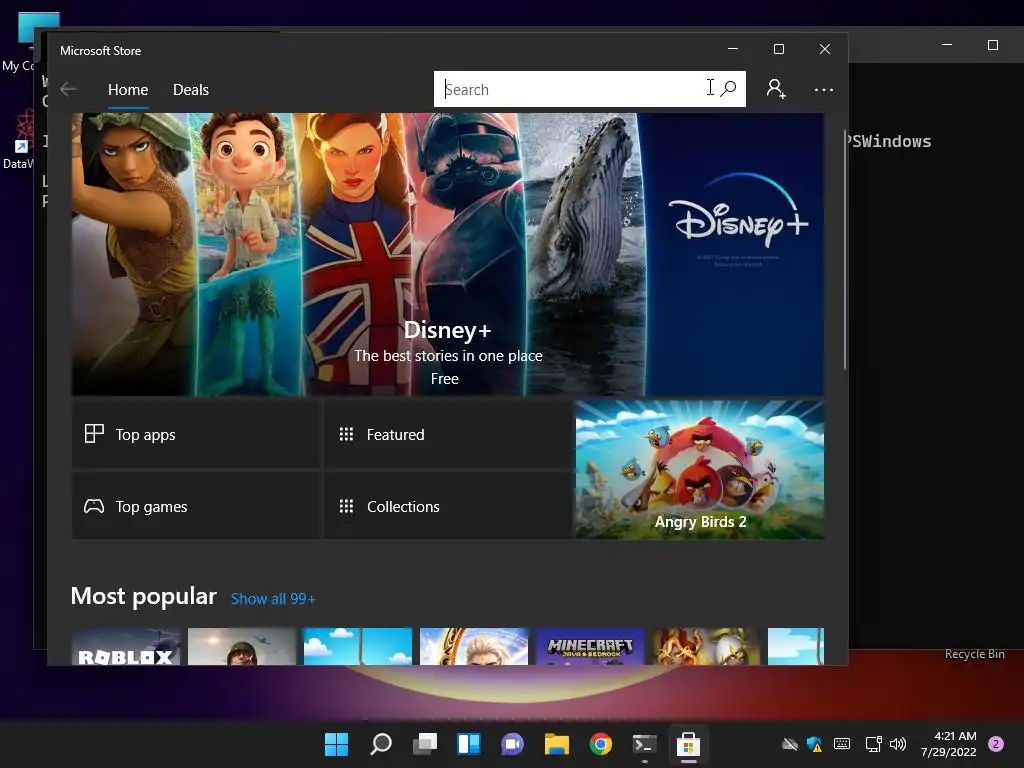Open the notification badge showing 2
The height and width of the screenshot is (768, 1024).
[x=996, y=744]
